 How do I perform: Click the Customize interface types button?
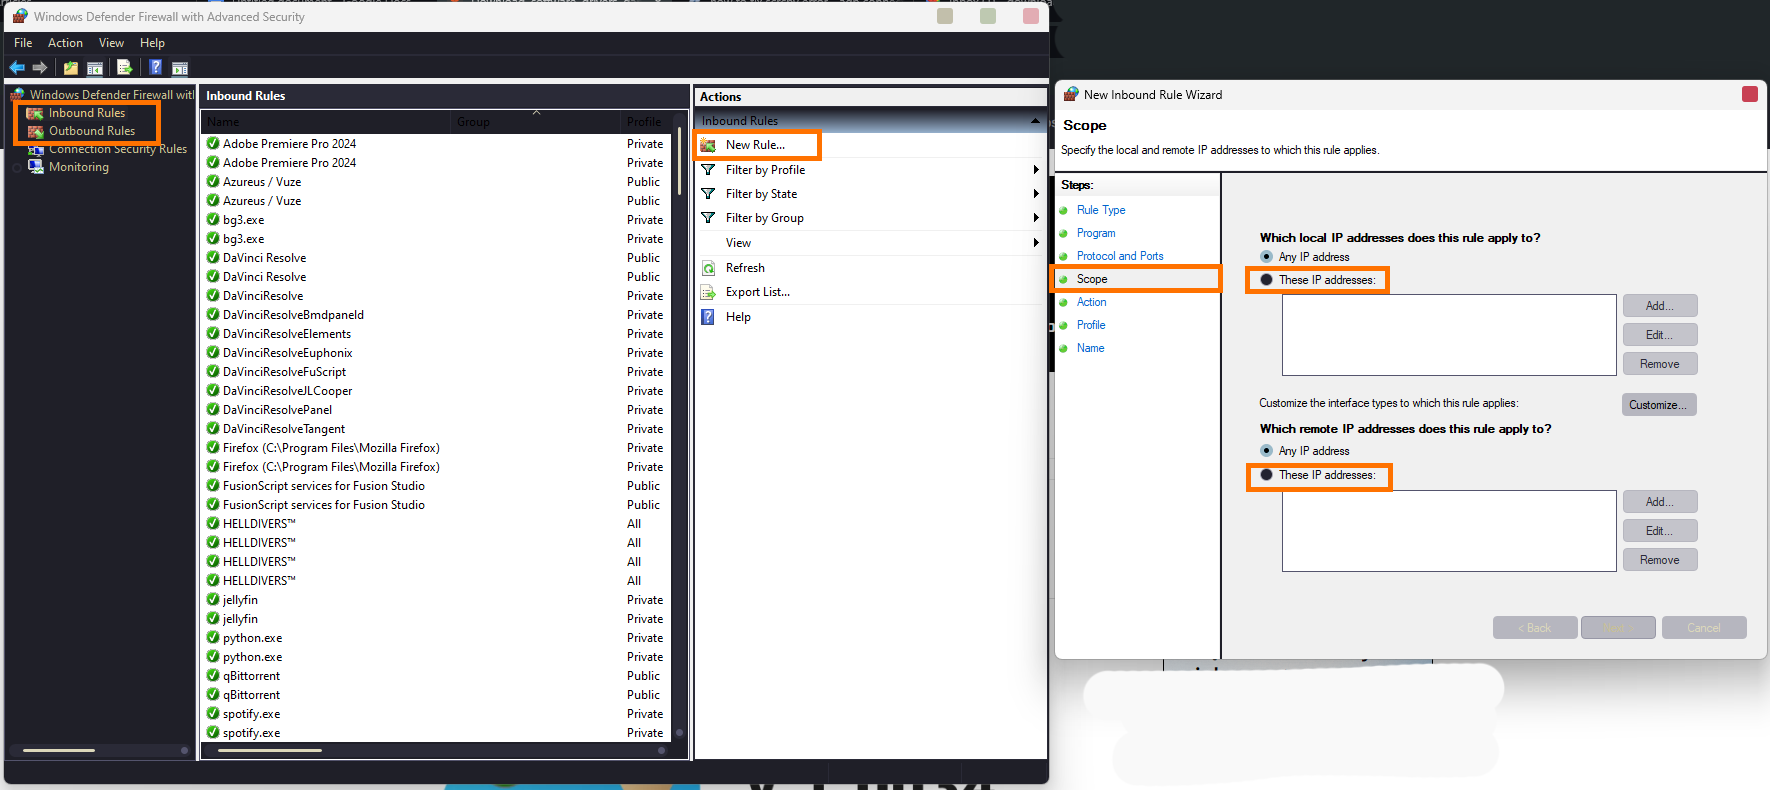[x=1659, y=405]
